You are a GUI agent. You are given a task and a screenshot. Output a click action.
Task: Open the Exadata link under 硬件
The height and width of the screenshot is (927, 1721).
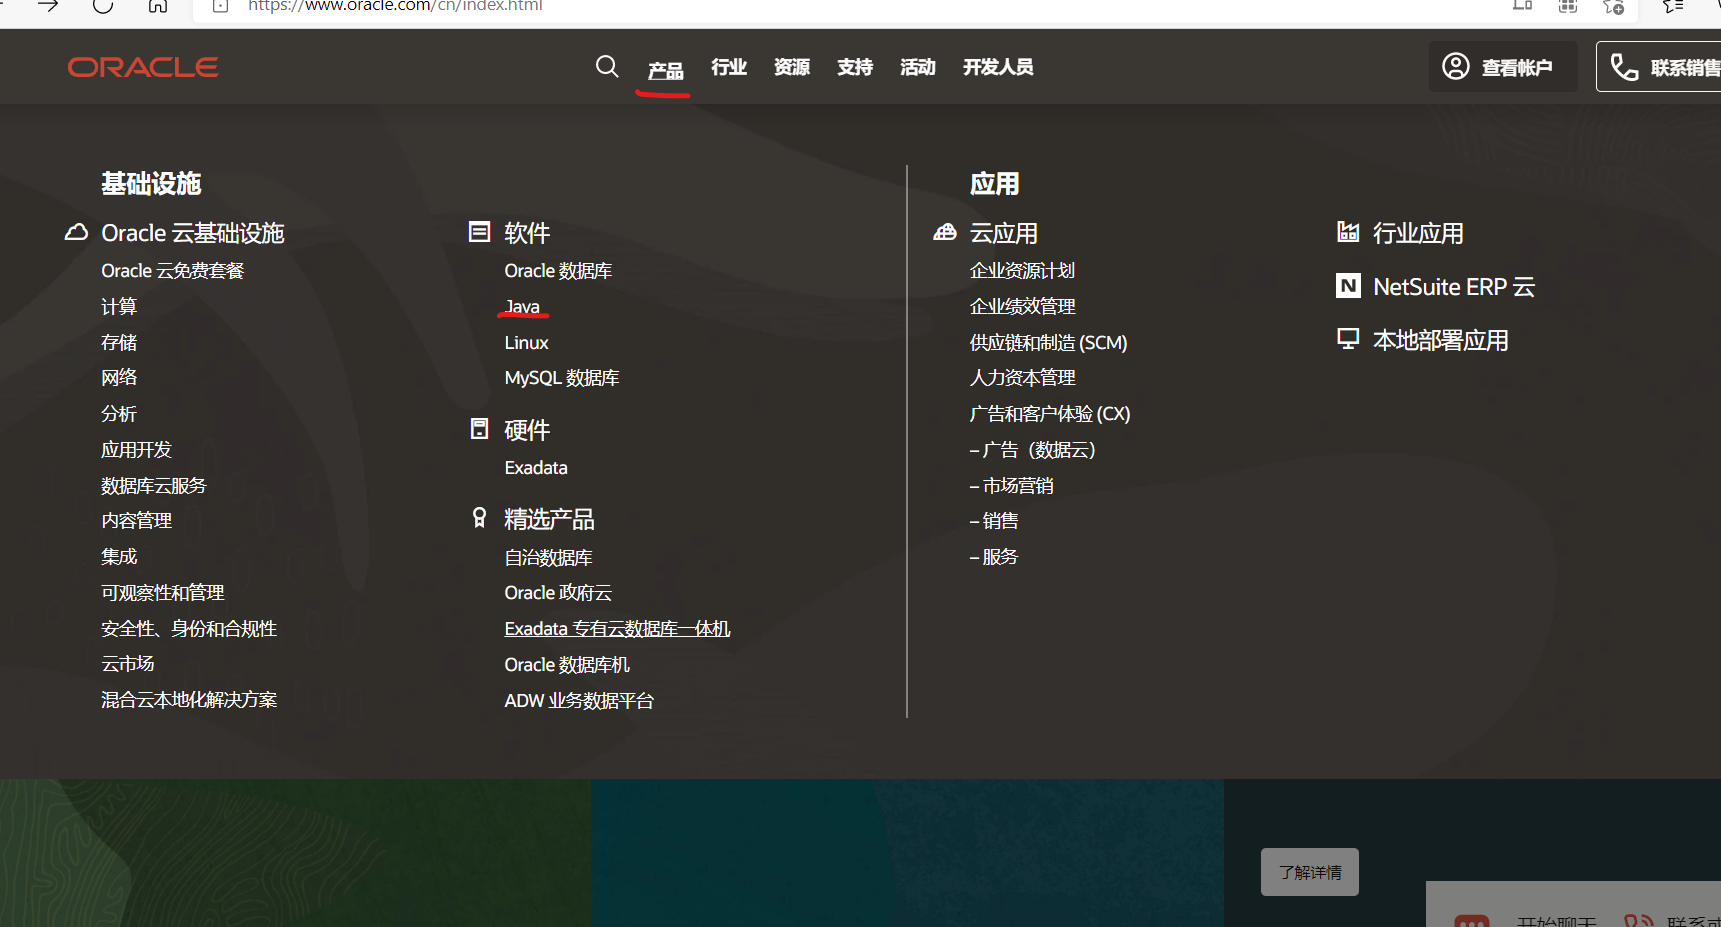536,468
